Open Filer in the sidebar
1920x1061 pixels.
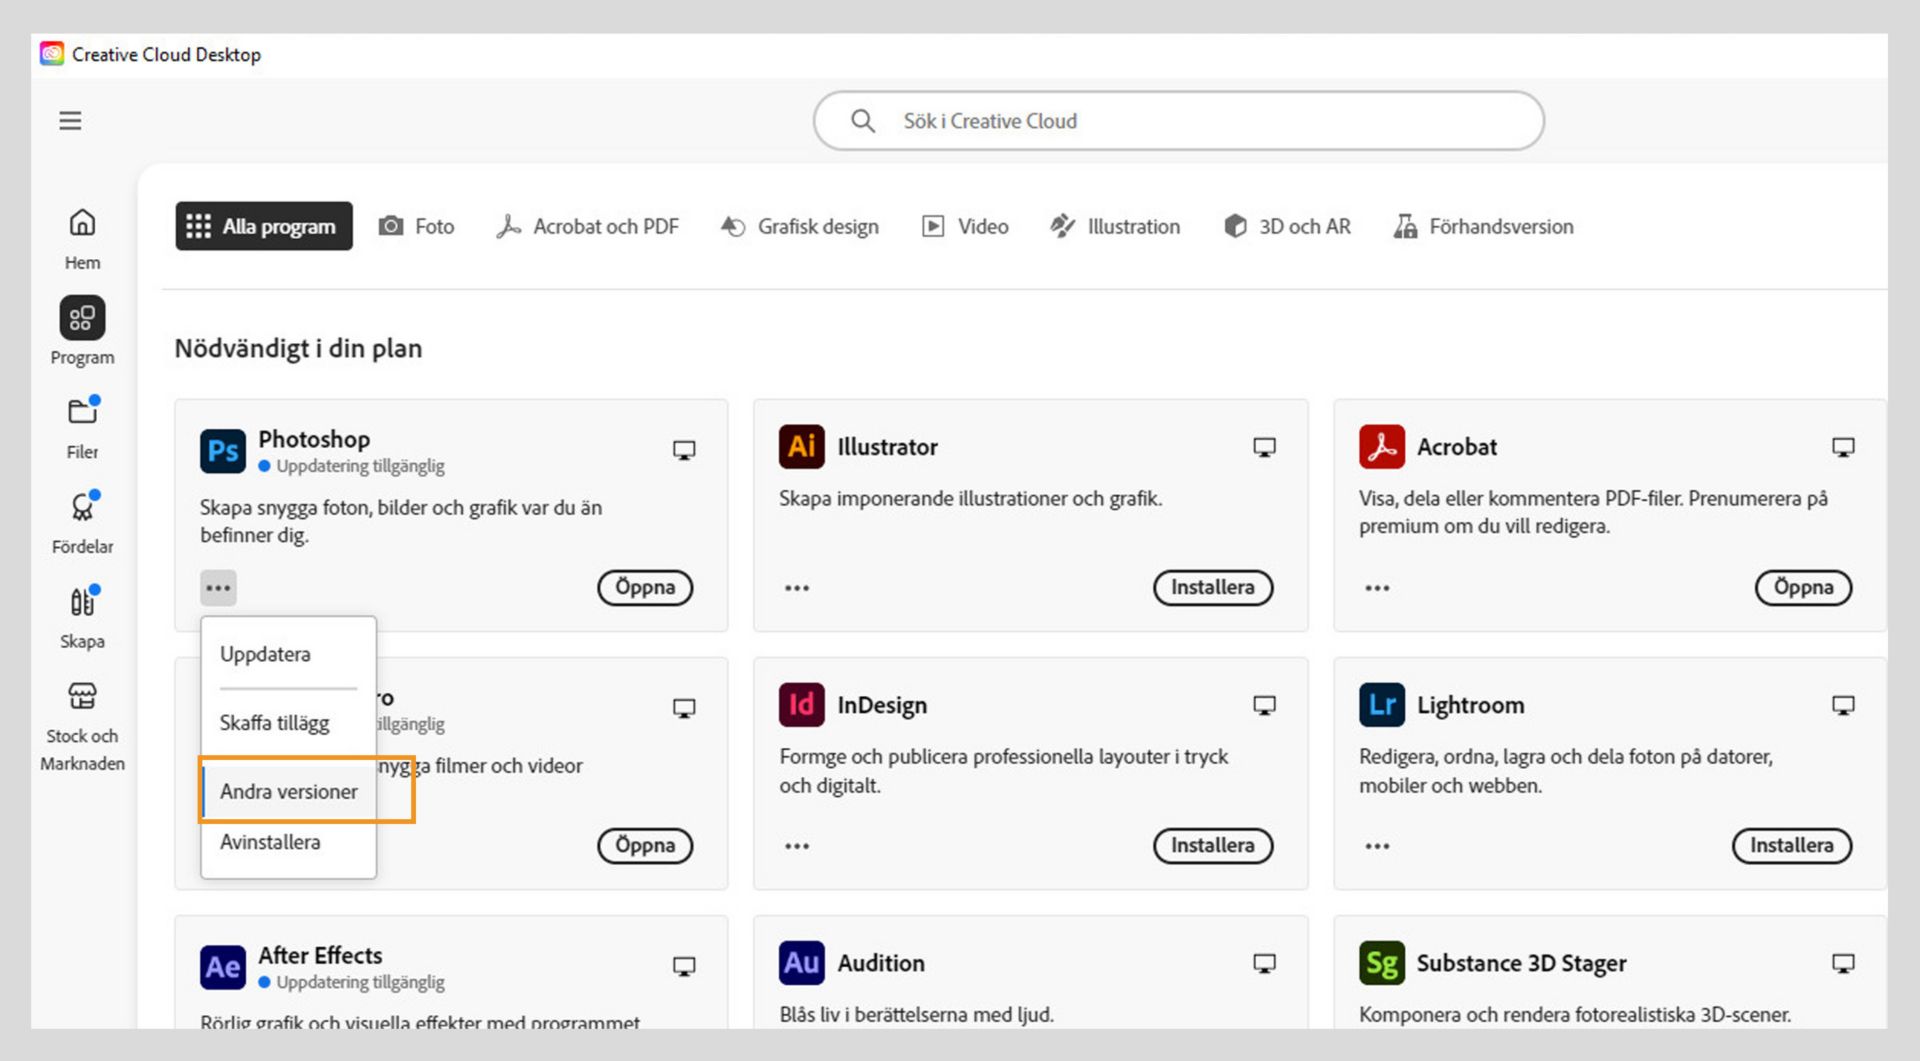(82, 412)
